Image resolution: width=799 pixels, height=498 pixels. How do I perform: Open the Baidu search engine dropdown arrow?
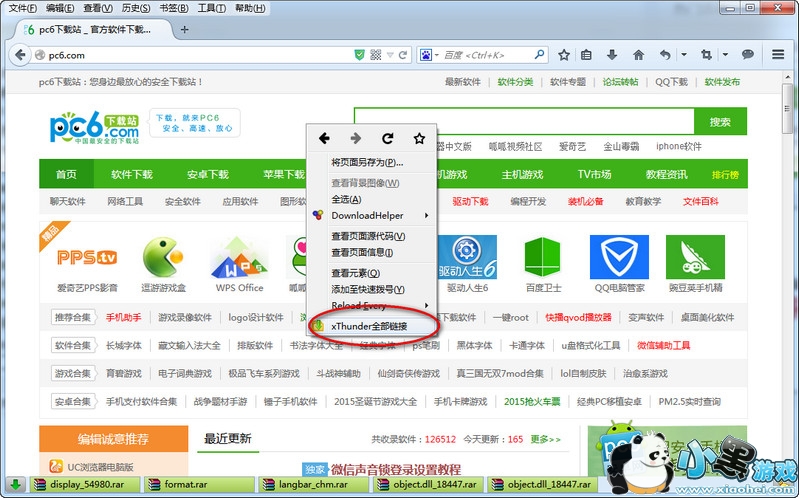pyautogui.click(x=437, y=55)
